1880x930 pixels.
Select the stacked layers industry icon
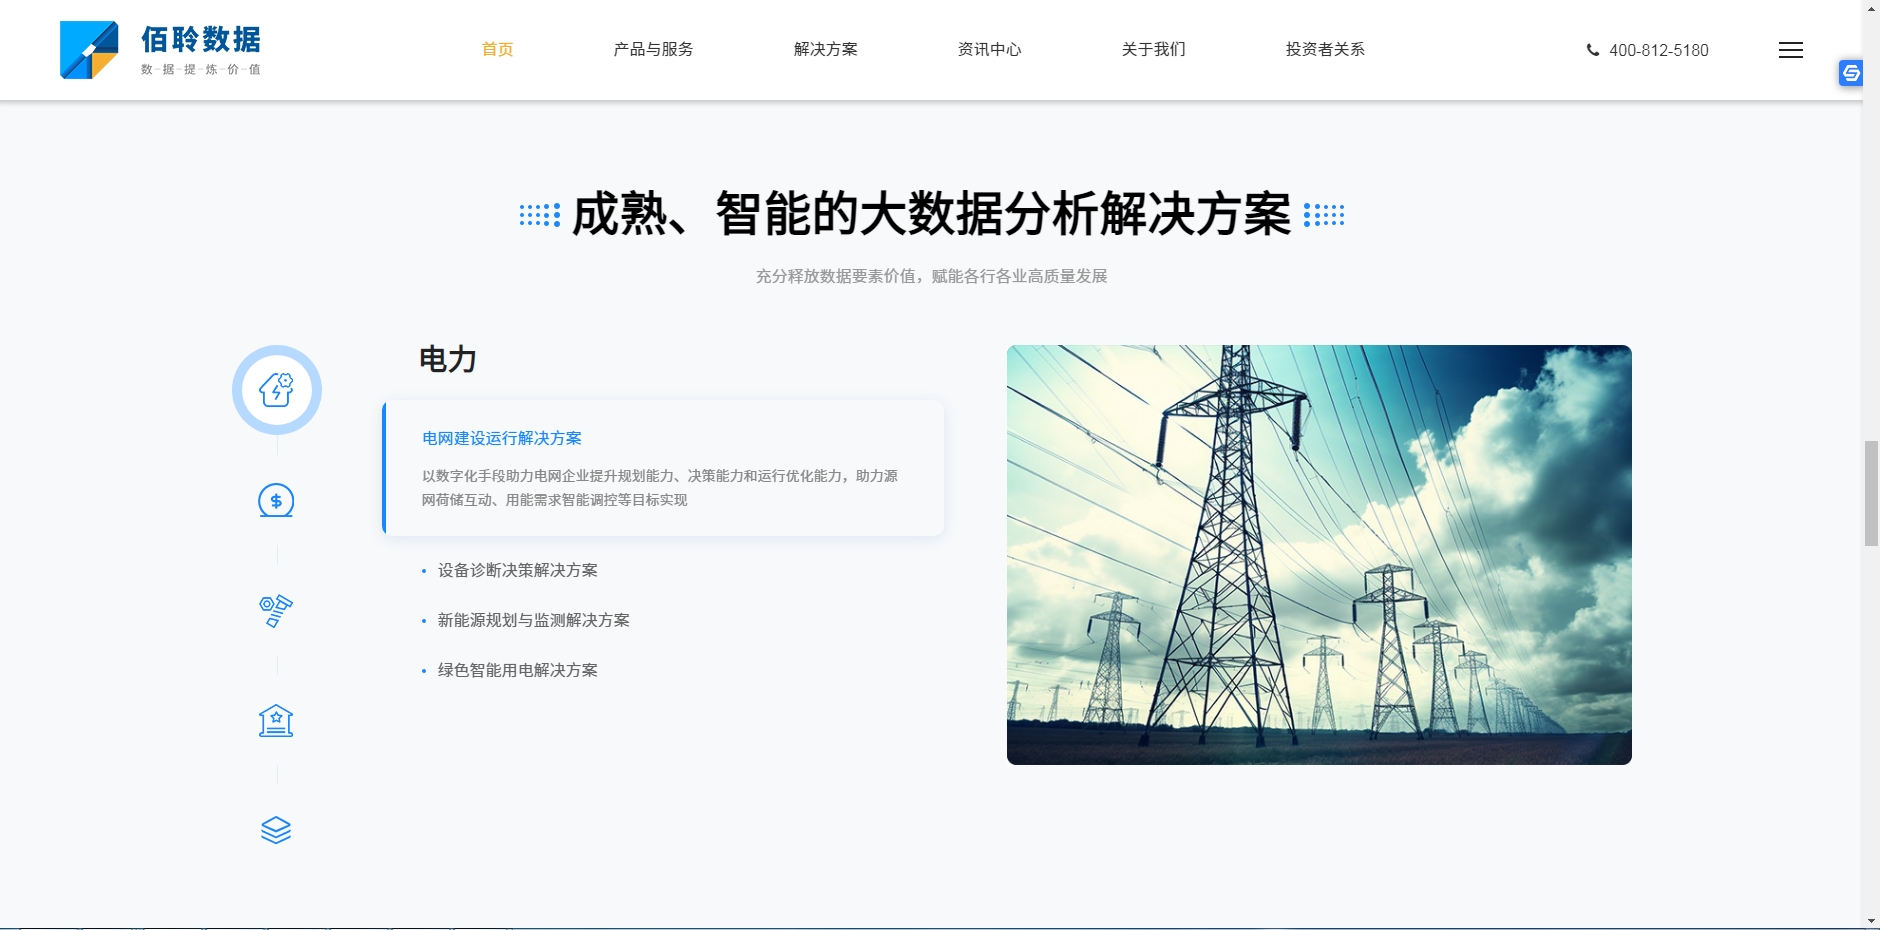276,830
